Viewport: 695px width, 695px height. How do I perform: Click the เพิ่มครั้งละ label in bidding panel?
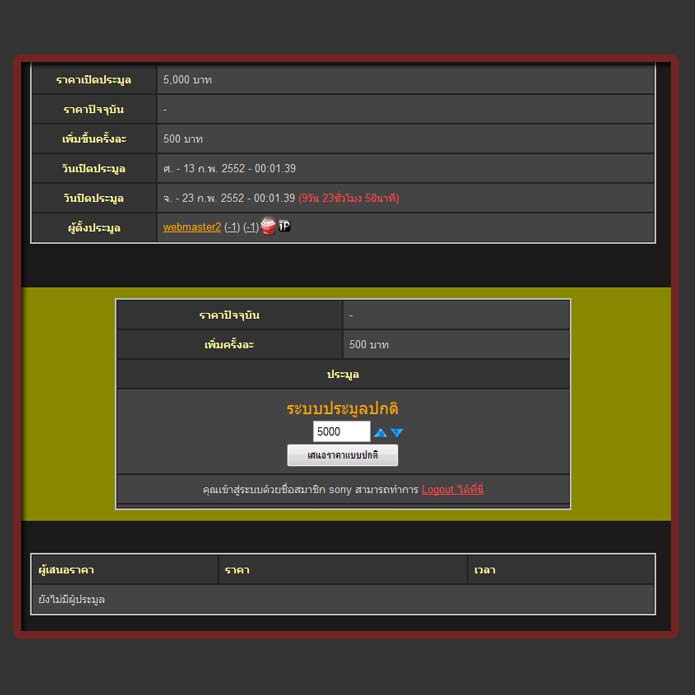[229, 344]
